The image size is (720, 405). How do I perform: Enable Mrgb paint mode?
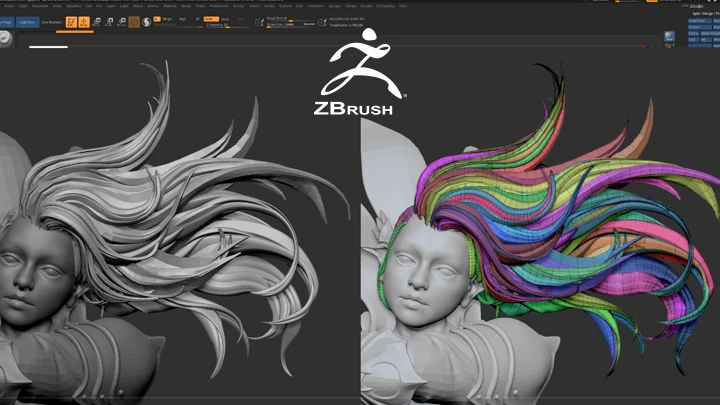(x=167, y=19)
